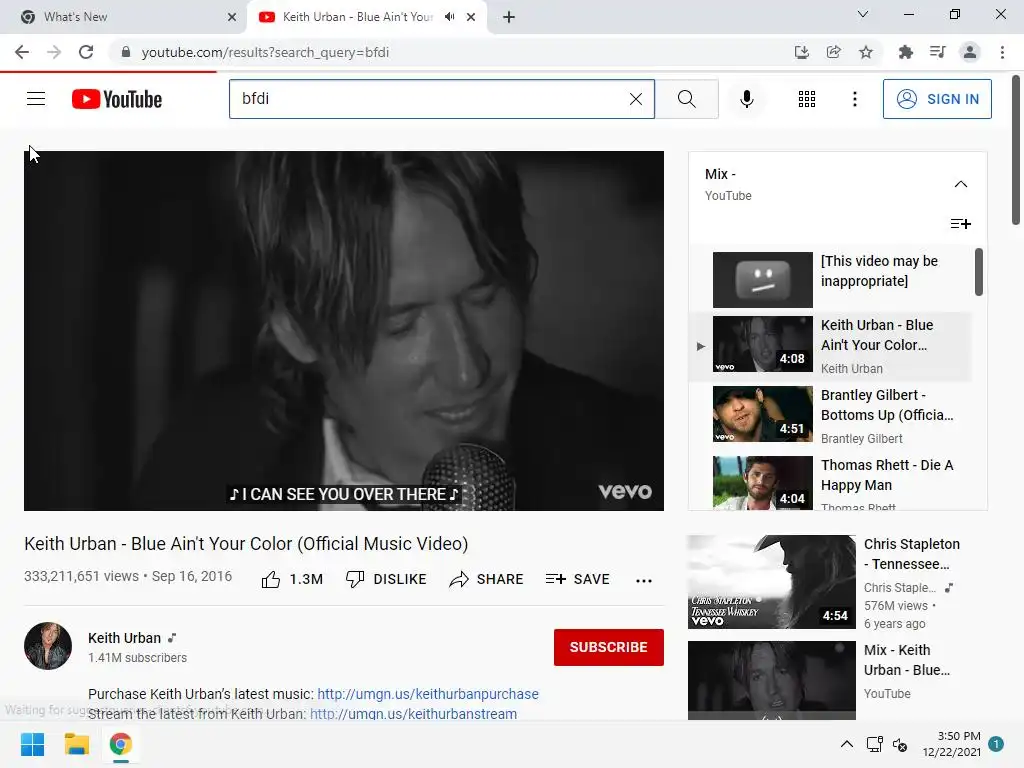Dislike the Keith Urban video
The image size is (1024, 768).
[x=386, y=579]
